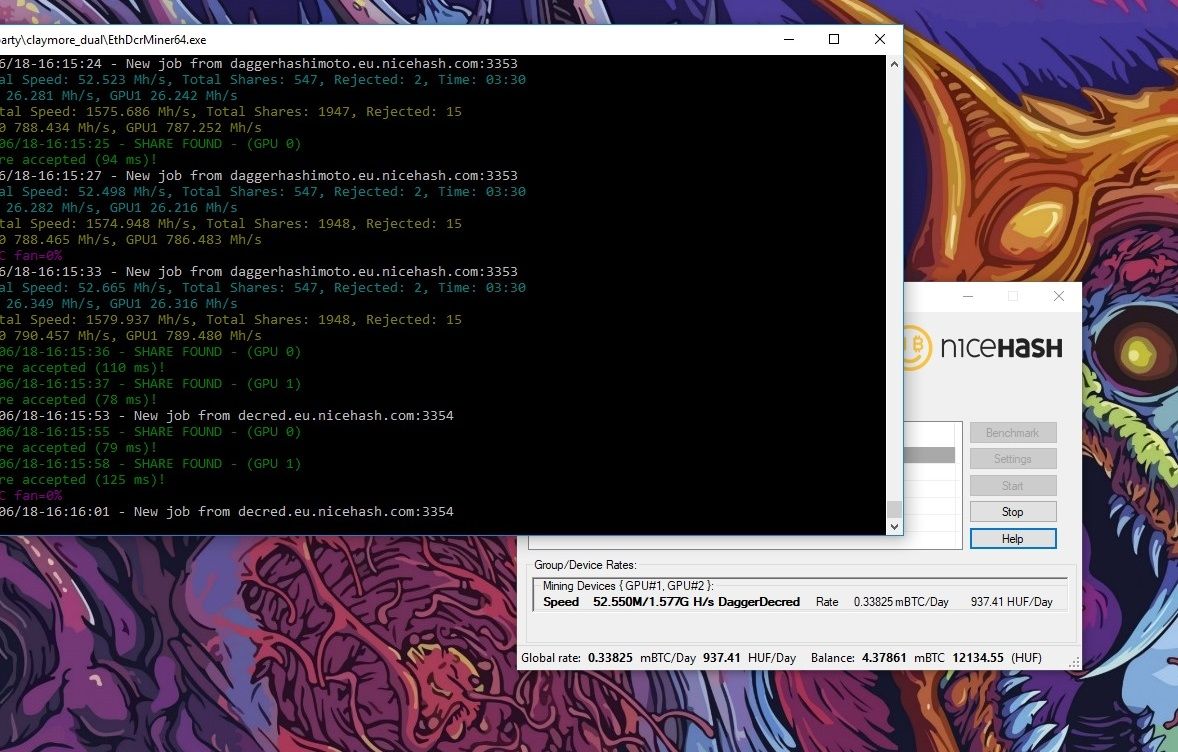
Task: Click the greyed Benchmark button
Action: pos(1013,433)
